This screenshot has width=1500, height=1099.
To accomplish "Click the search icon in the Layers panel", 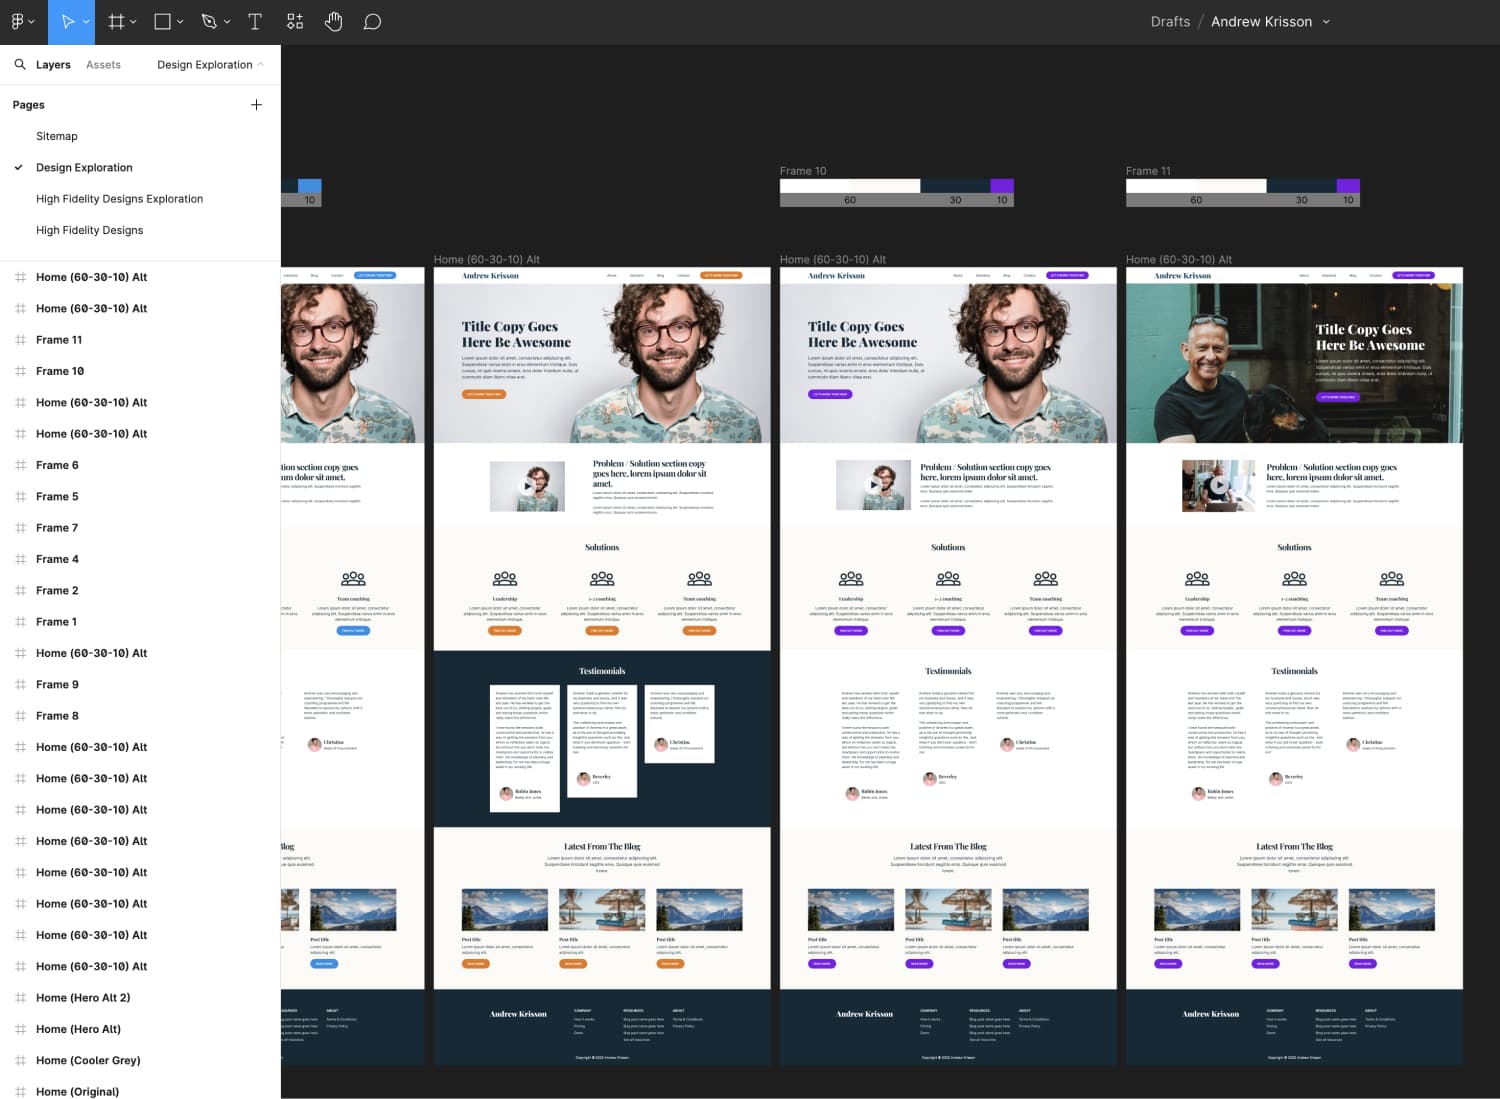I will (x=20, y=64).
